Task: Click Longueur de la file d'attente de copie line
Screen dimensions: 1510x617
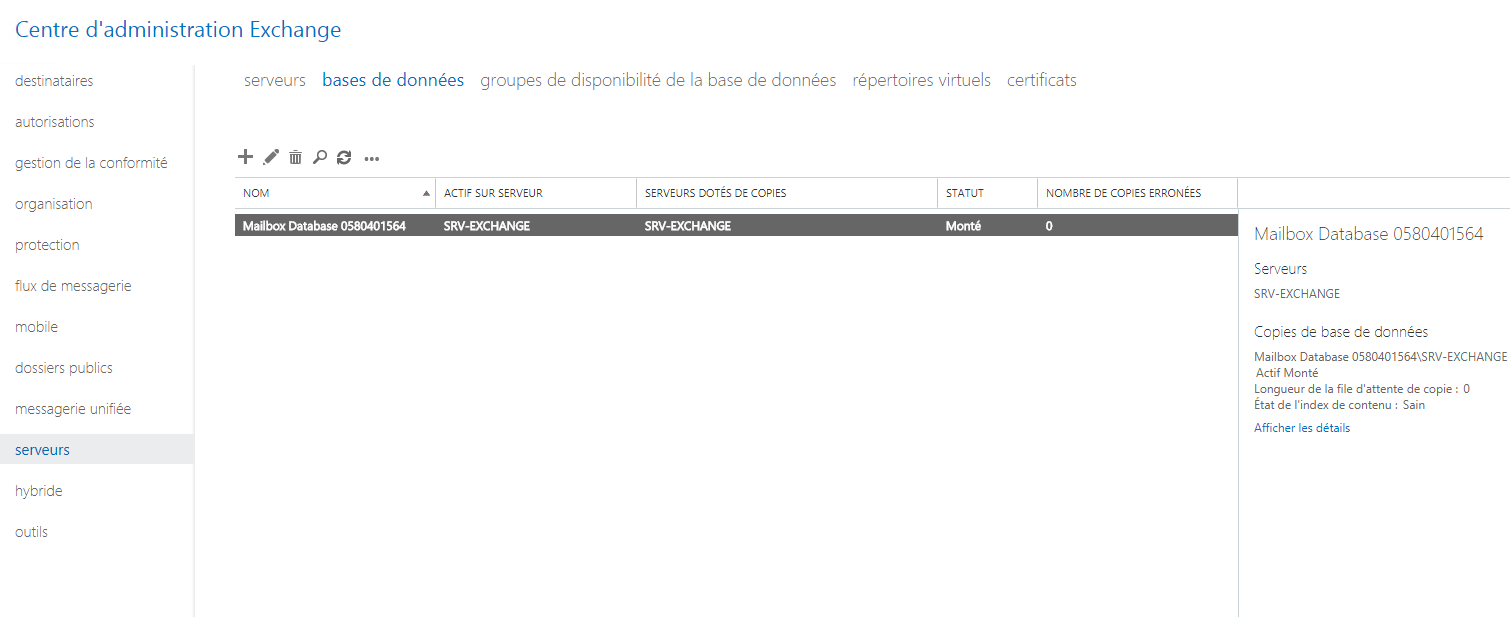Action: tap(1362, 389)
